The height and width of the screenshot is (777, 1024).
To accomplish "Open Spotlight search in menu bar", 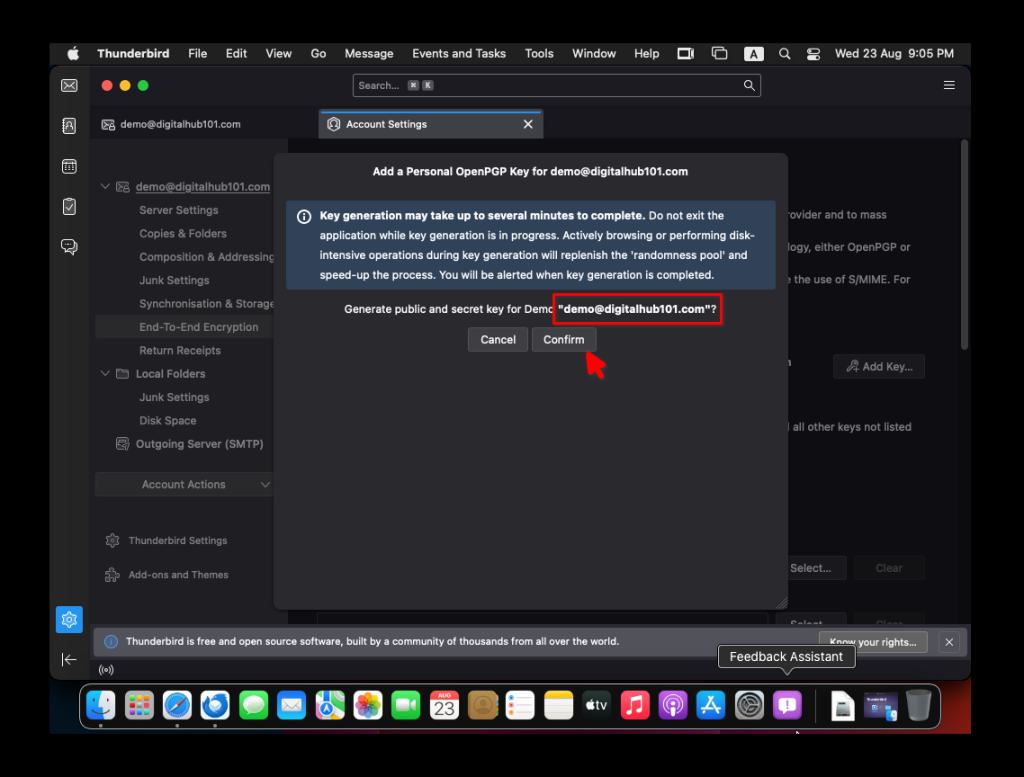I will (784, 54).
